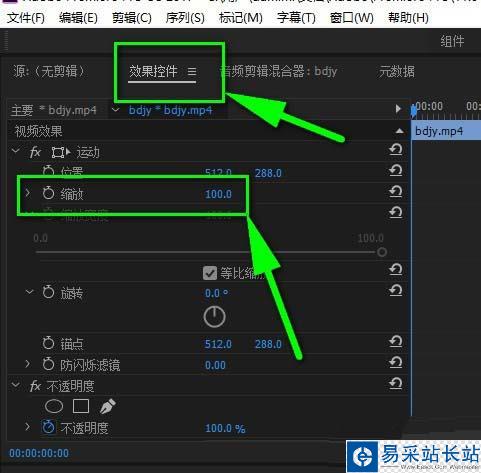This screenshot has width=481, height=473.
Task: Reset the 锚点 parameter
Action: (x=395, y=341)
